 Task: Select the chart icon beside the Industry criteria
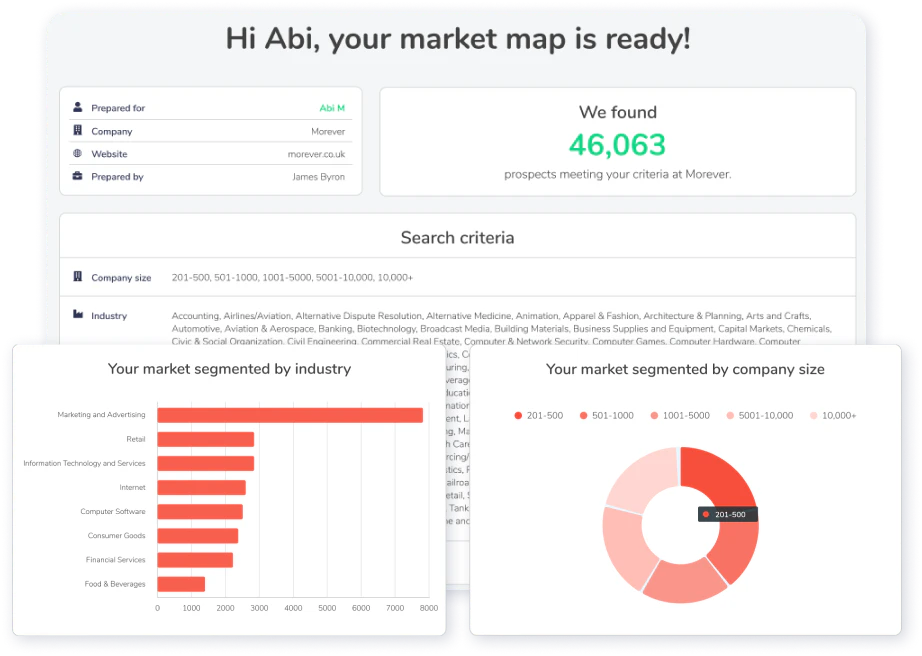pos(77,314)
